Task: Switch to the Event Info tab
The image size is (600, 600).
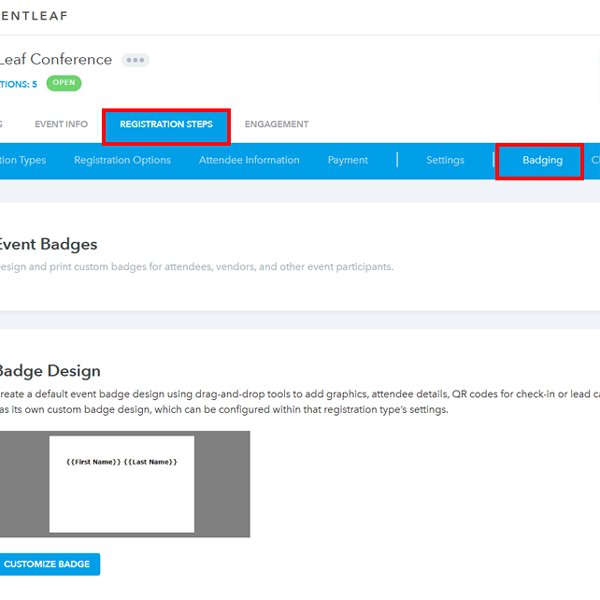Action: tap(61, 125)
